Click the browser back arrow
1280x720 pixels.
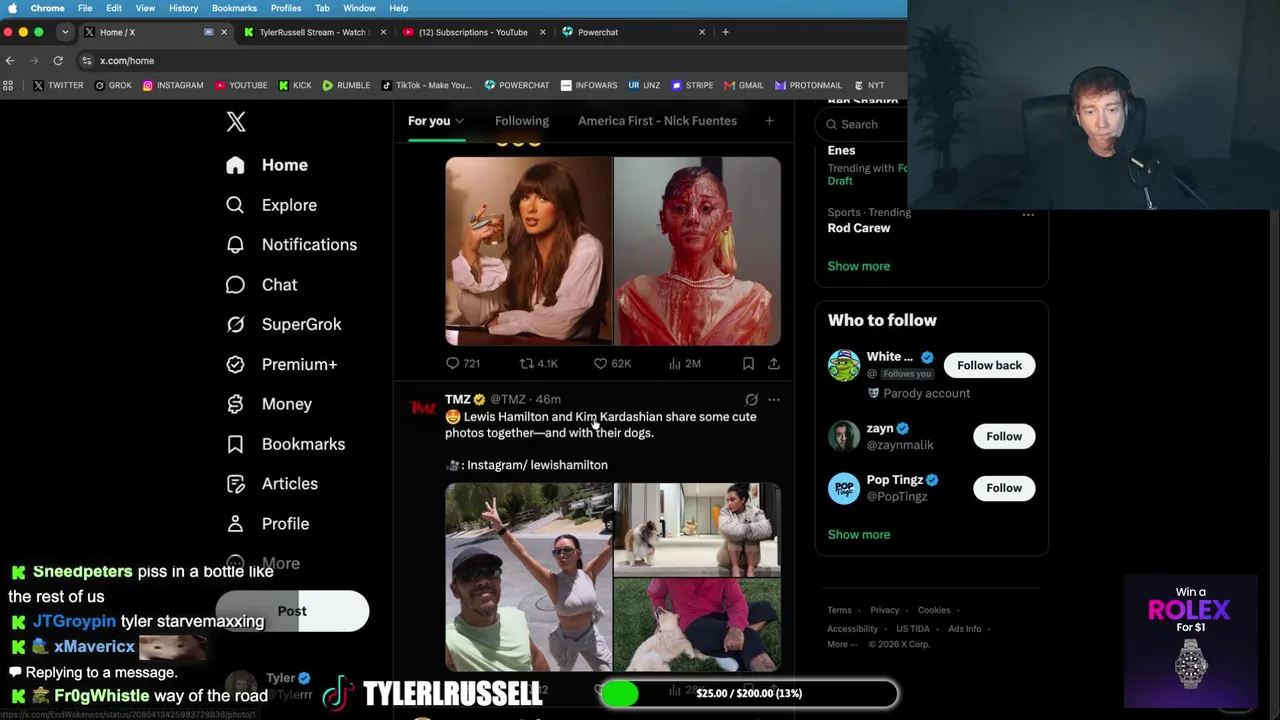tap(10, 61)
